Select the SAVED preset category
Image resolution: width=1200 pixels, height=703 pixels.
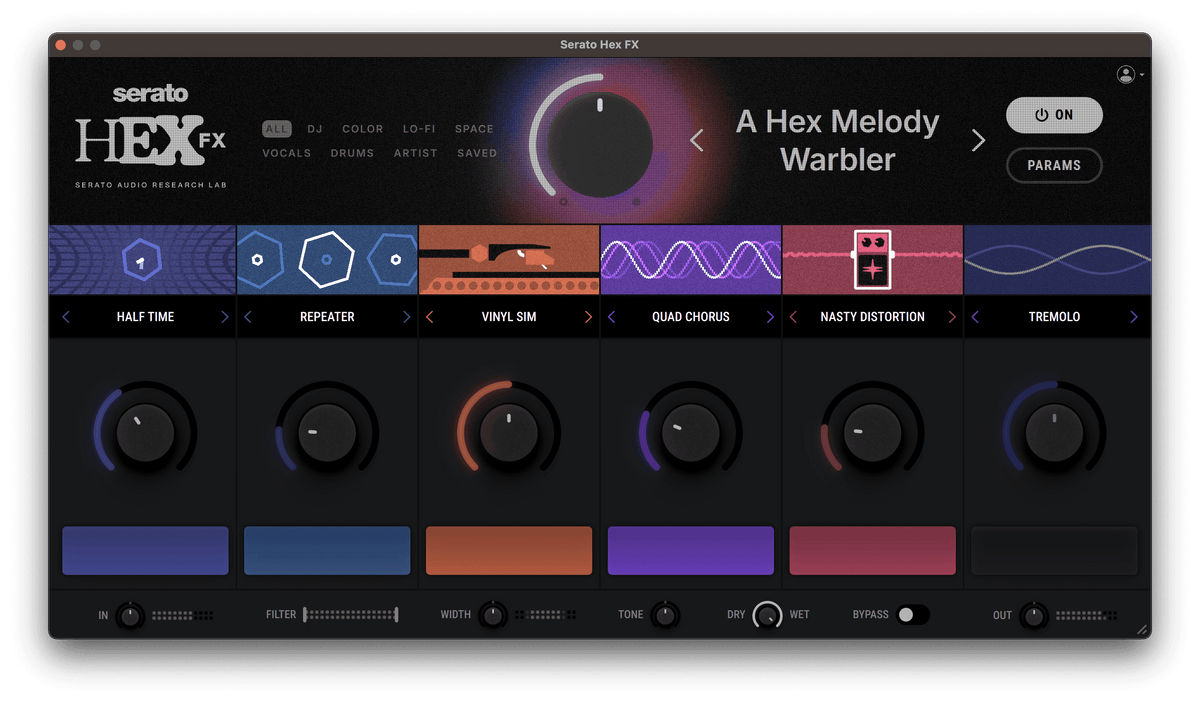[x=477, y=153]
